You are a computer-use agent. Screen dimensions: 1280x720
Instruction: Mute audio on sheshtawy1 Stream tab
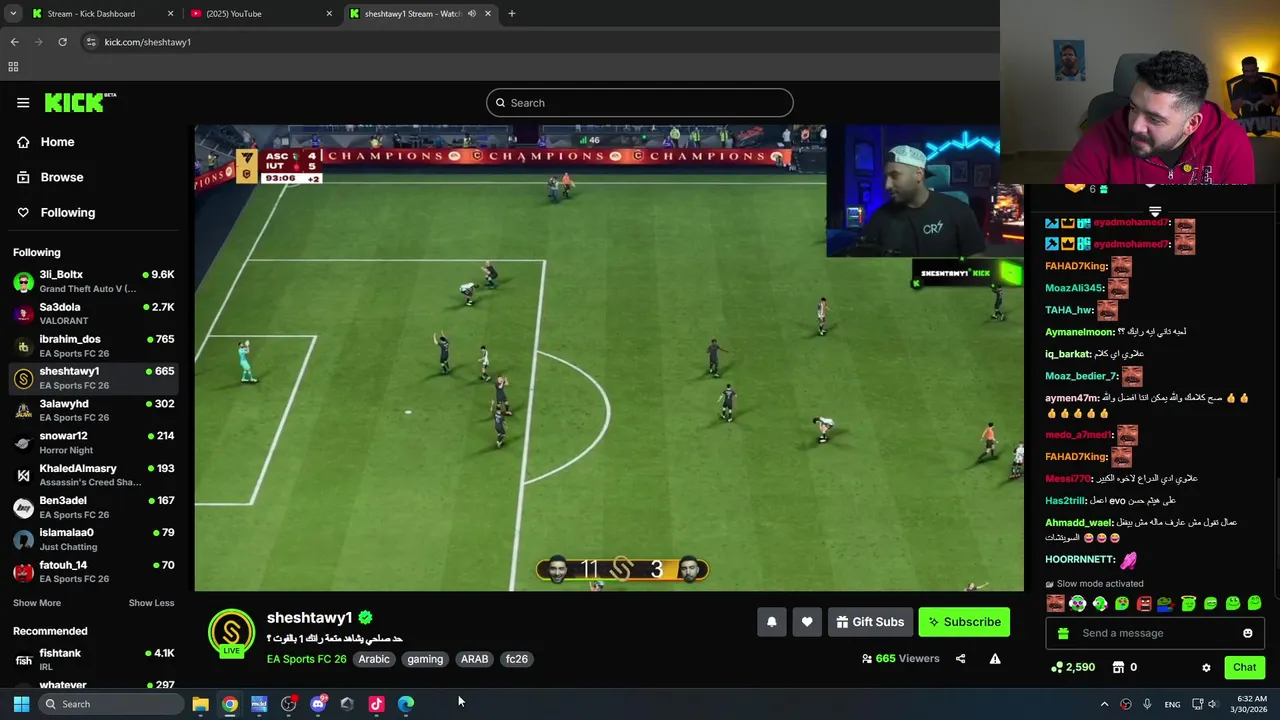click(472, 14)
